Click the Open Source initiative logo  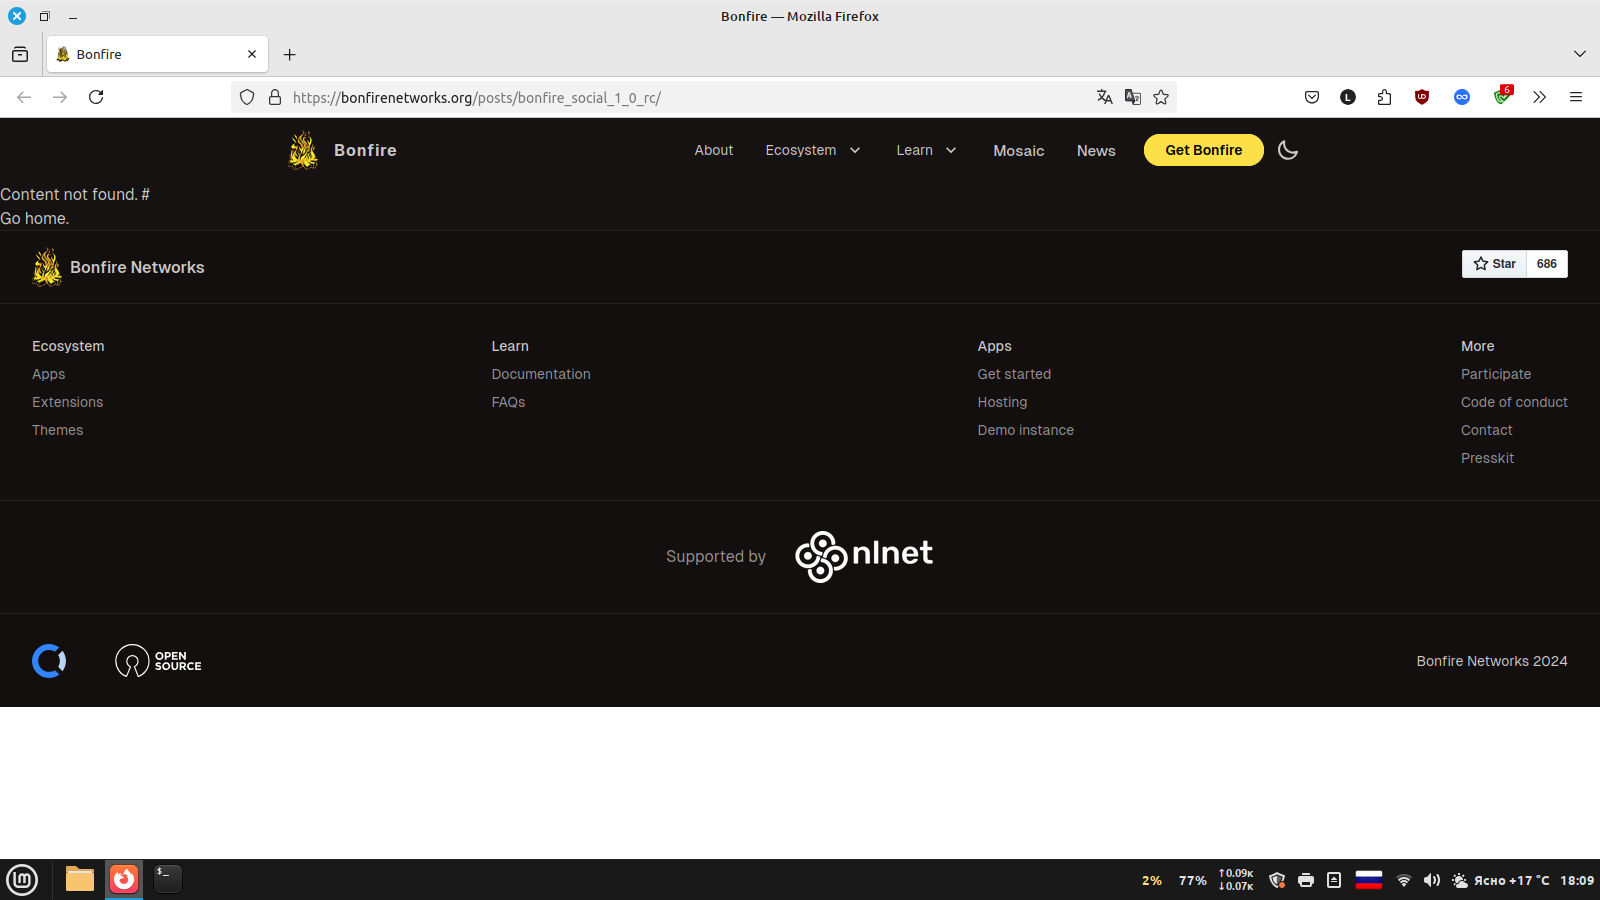[x=158, y=661]
